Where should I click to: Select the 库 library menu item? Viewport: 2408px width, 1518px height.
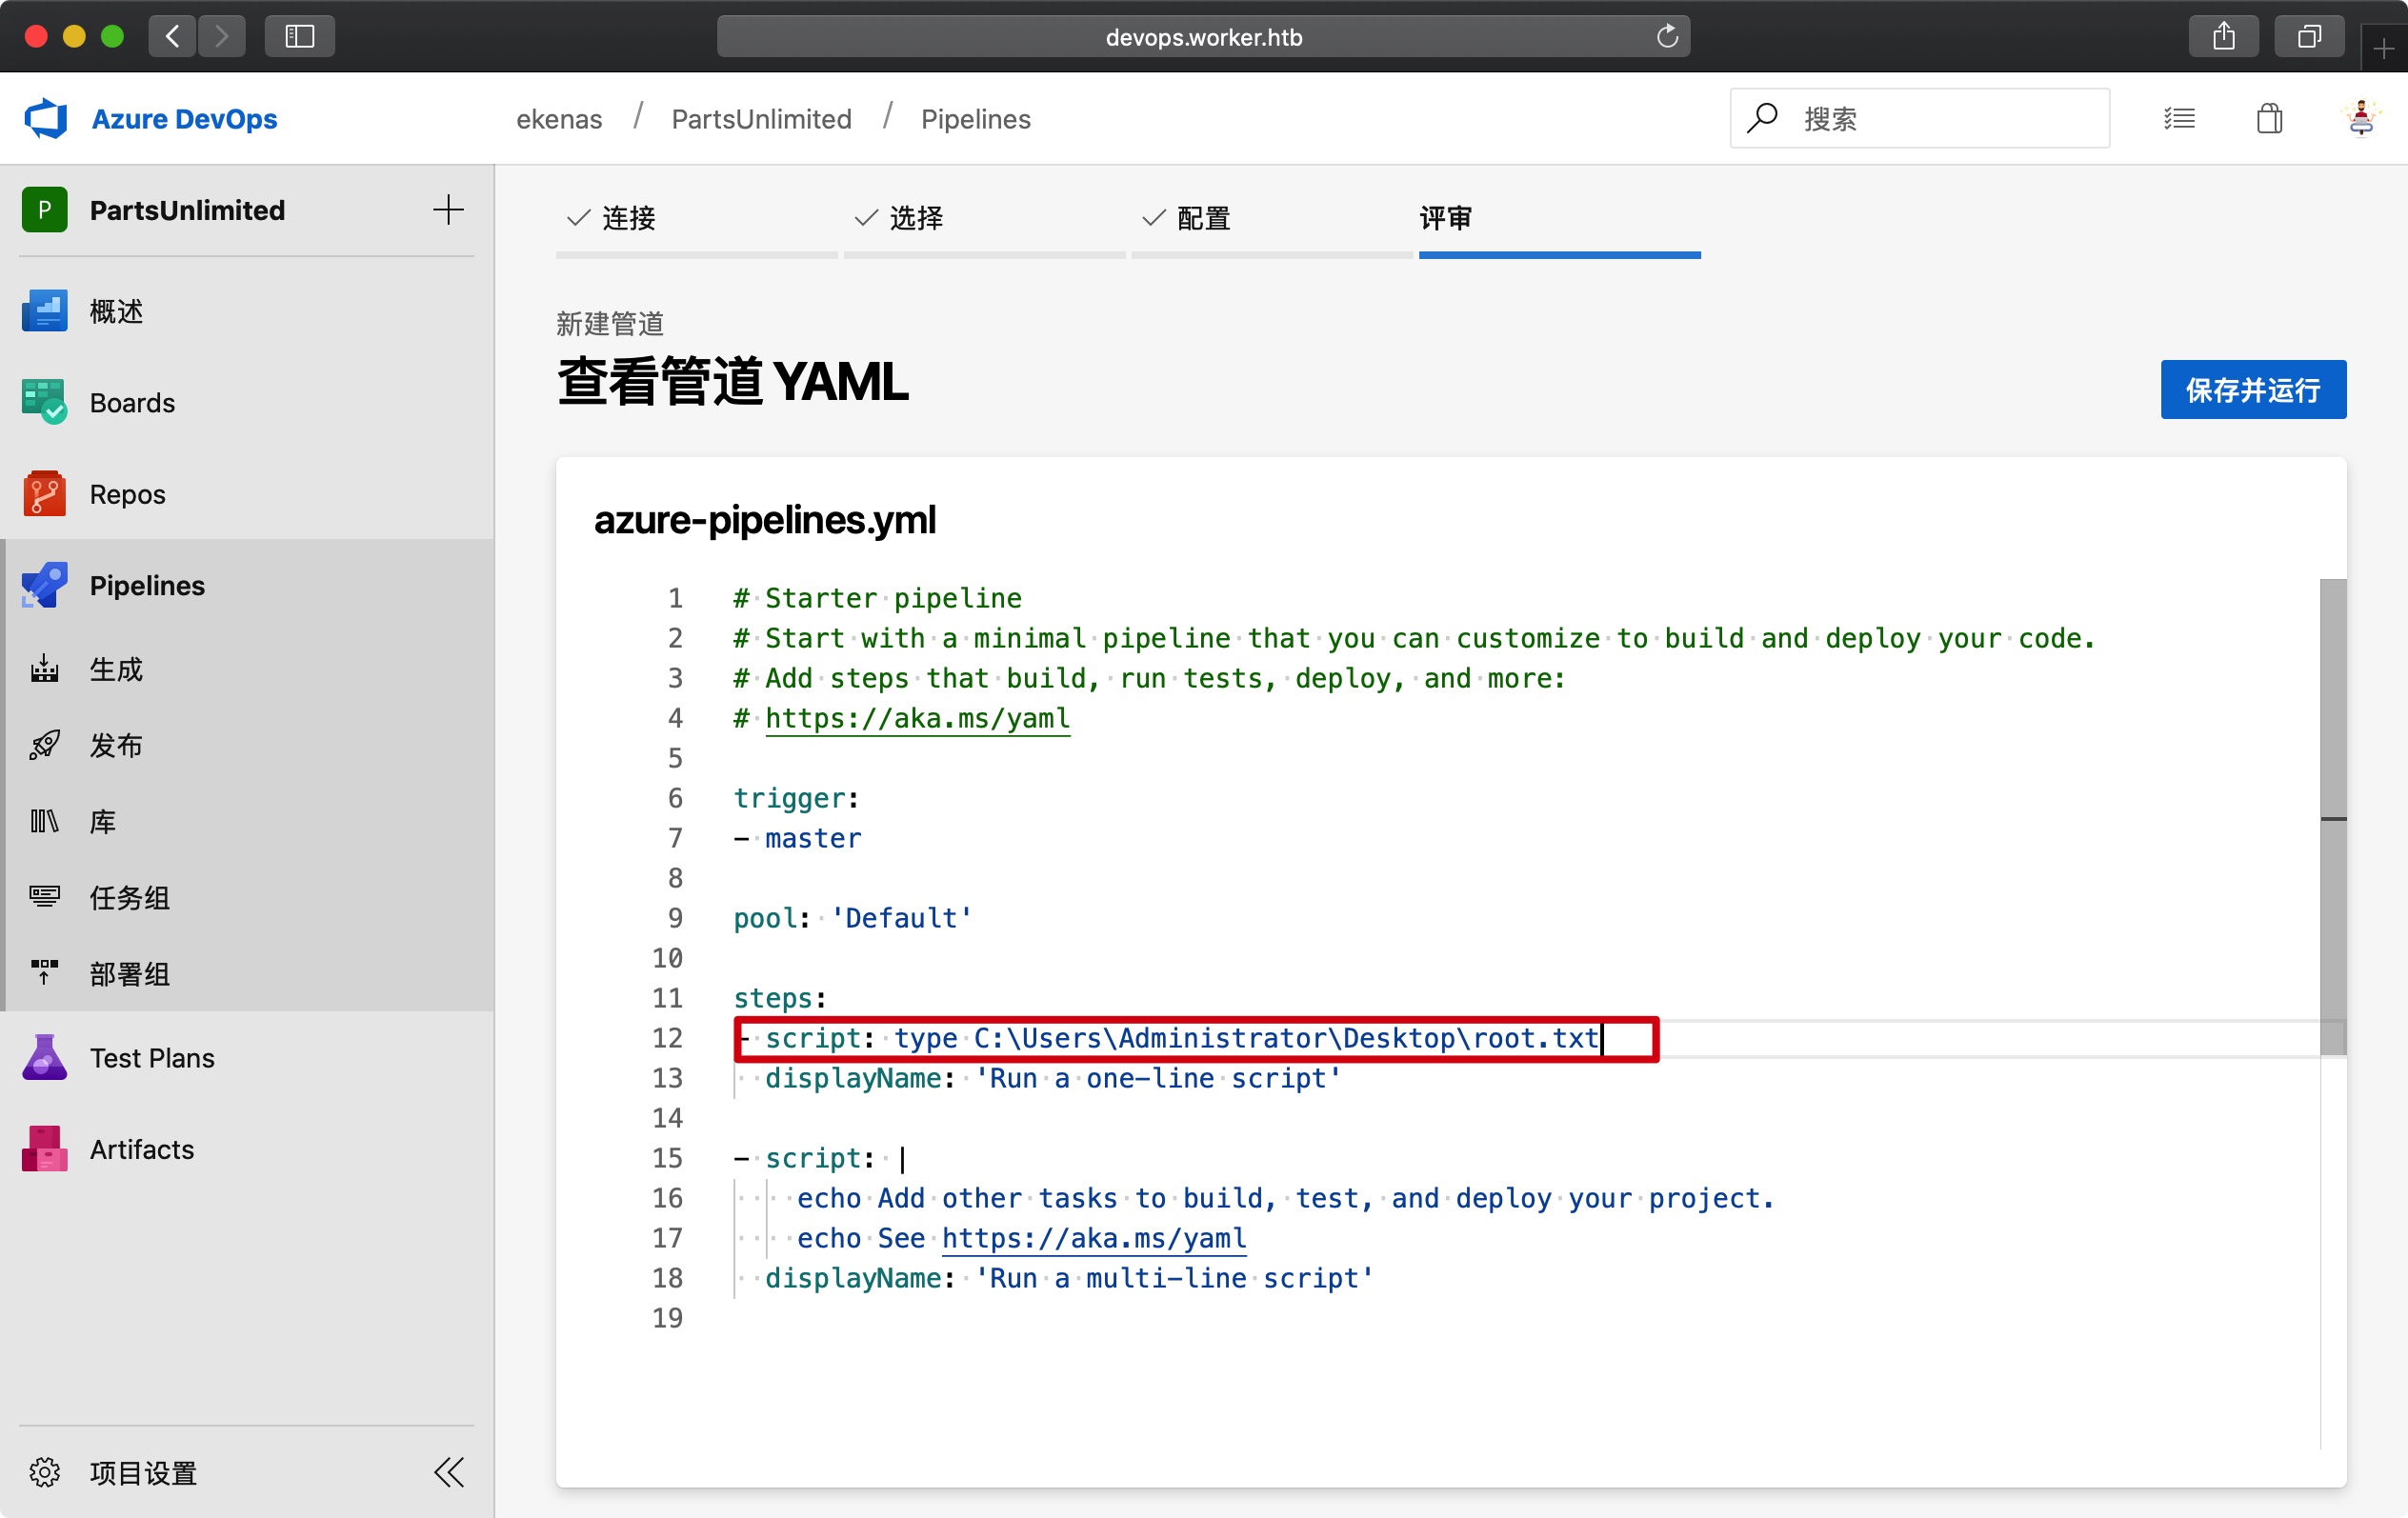pos(102,821)
